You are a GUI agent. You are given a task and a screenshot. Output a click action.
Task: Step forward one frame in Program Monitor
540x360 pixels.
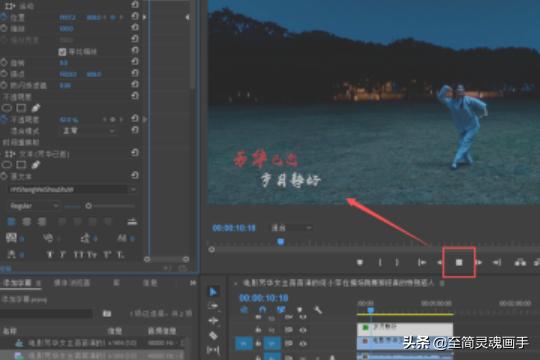(x=479, y=263)
